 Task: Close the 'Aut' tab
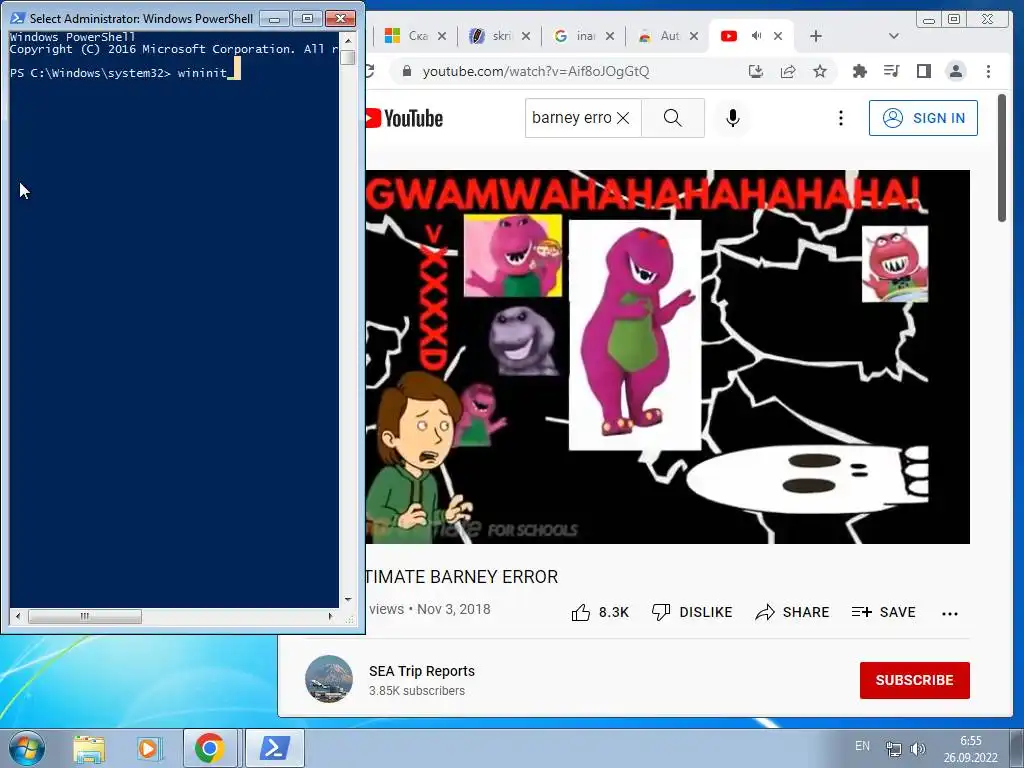(694, 36)
